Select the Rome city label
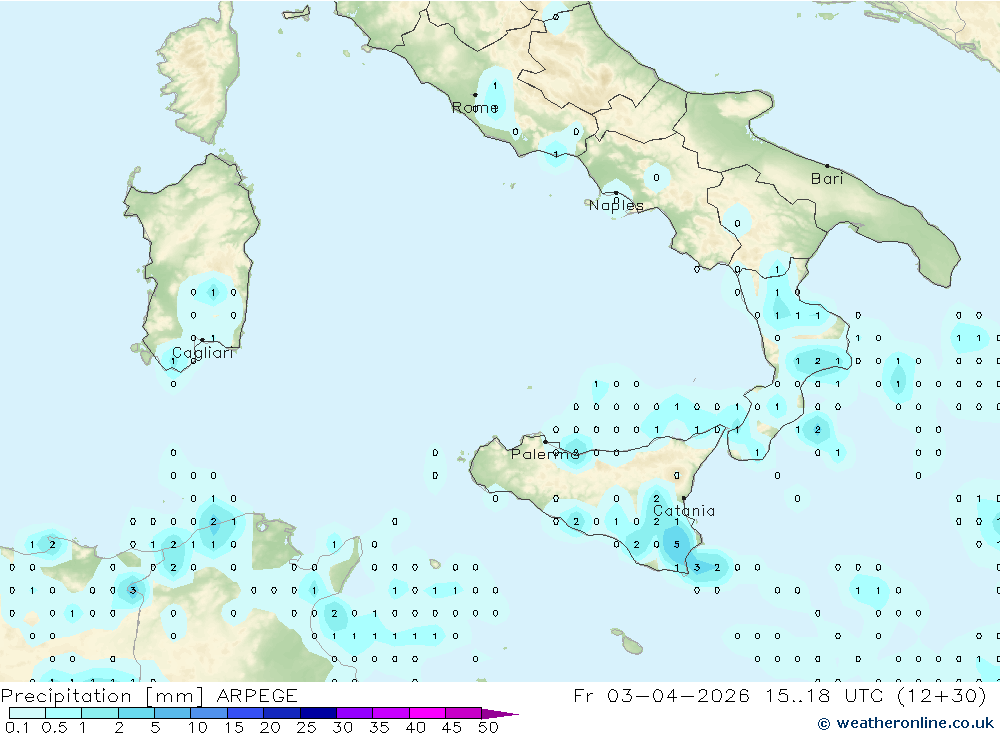 click(x=475, y=108)
